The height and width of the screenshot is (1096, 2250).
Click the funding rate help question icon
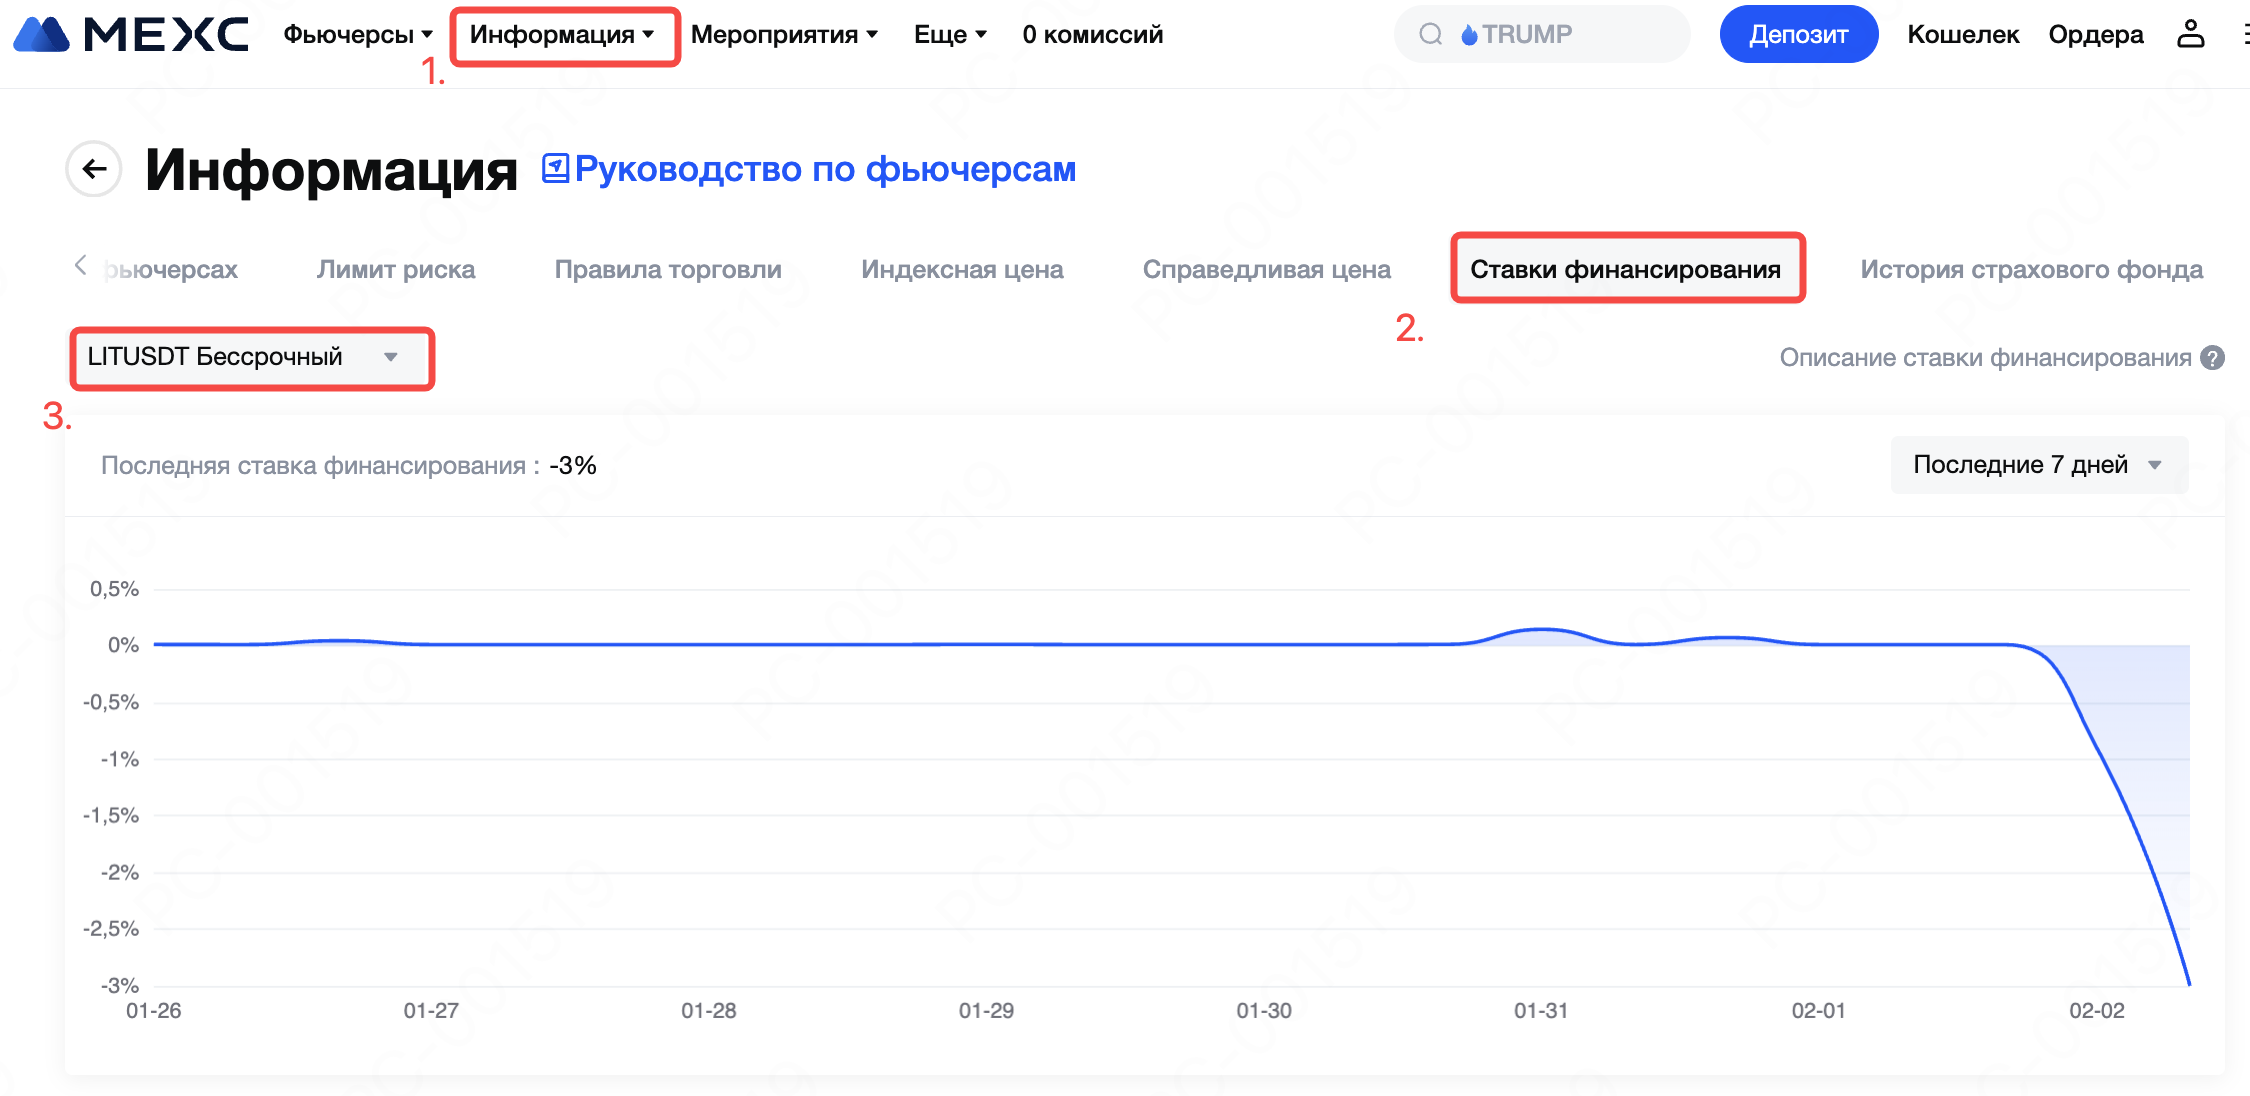[2213, 358]
